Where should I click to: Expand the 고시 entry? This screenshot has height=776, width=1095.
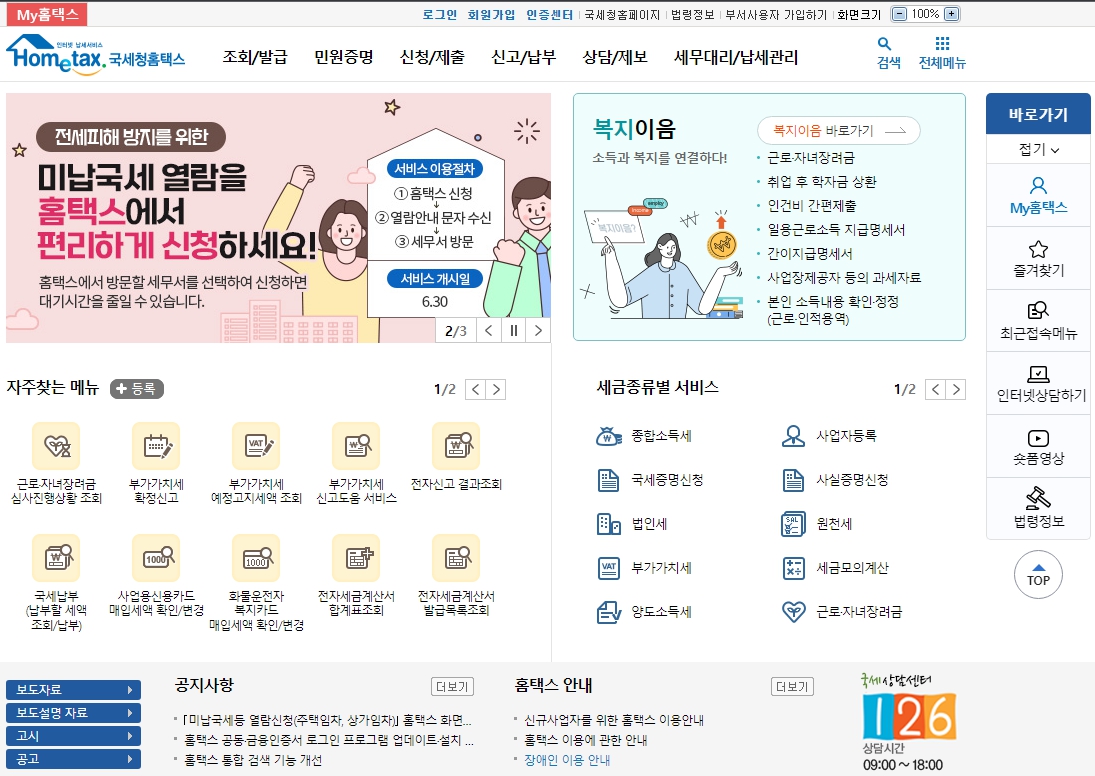[x=73, y=735]
